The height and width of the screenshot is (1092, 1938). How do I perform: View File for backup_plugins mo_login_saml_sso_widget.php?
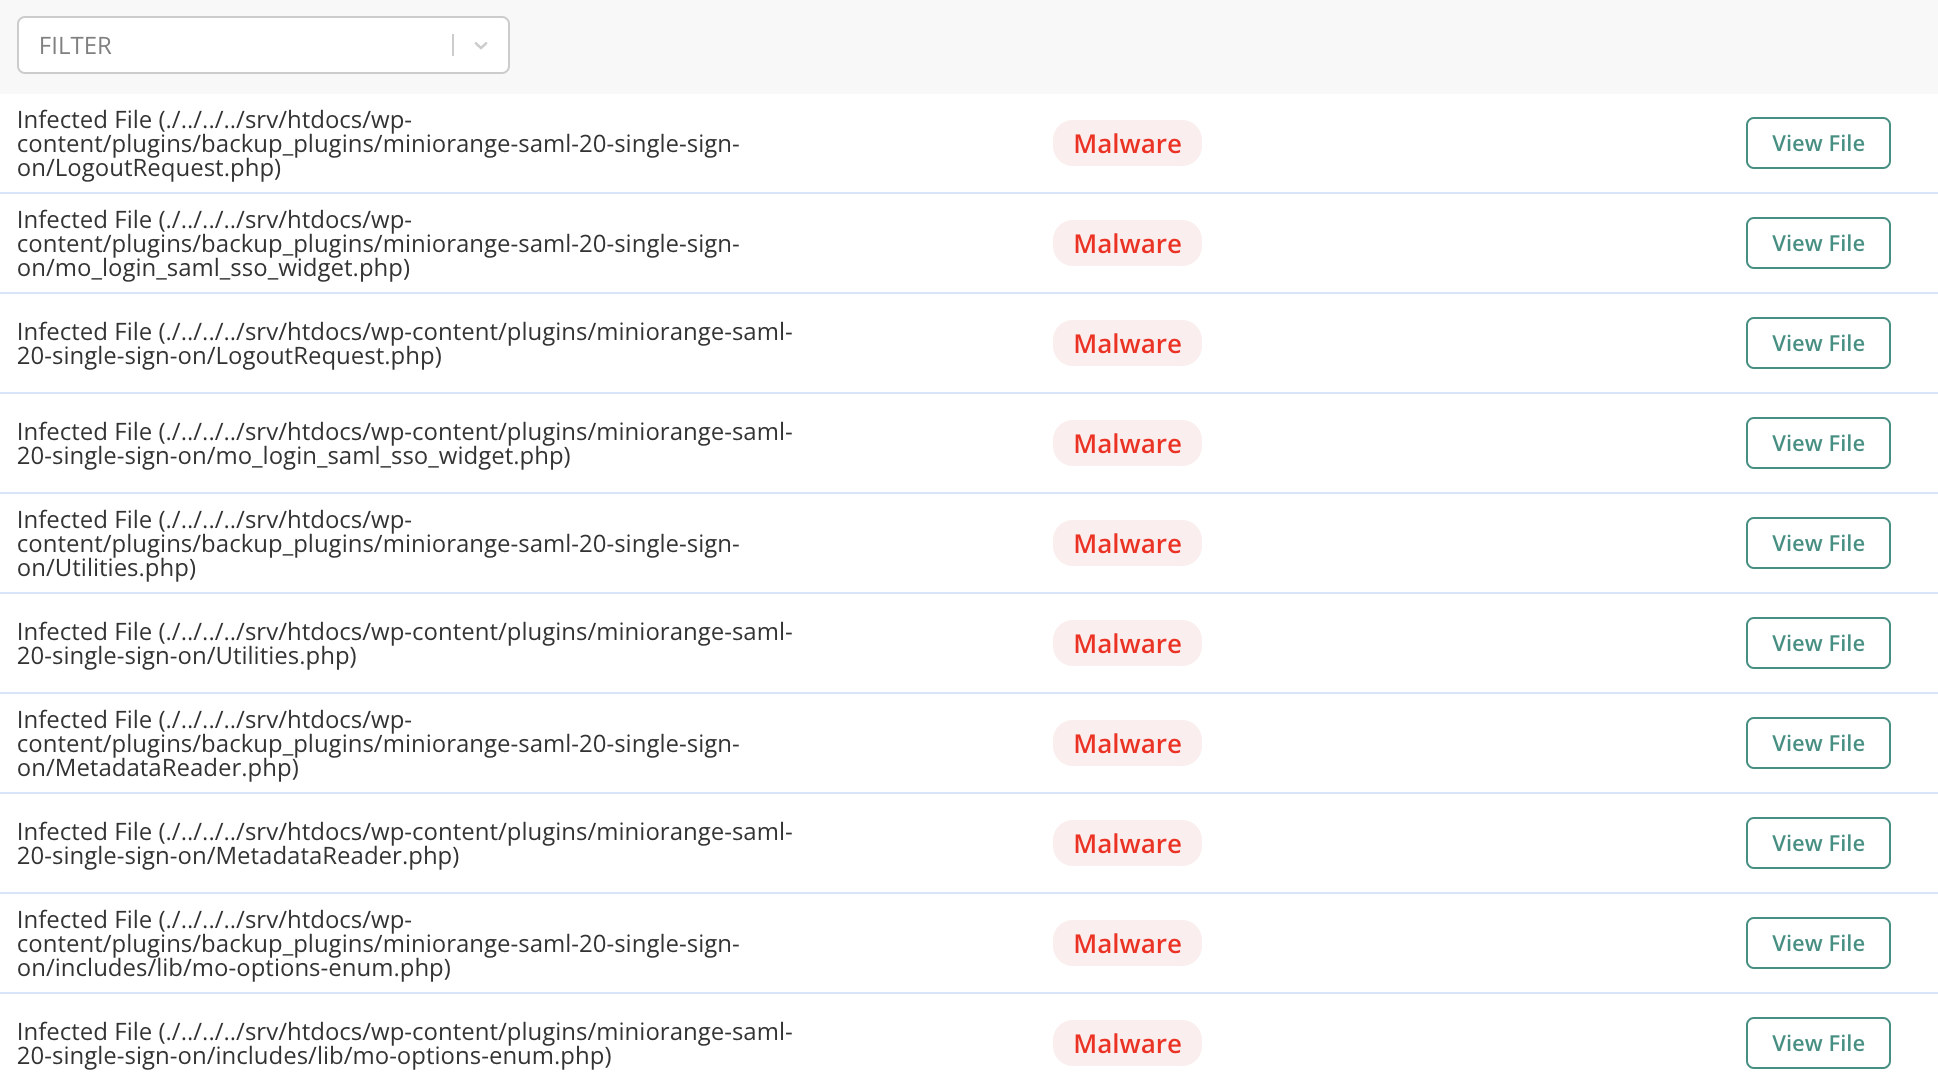pyautogui.click(x=1817, y=244)
